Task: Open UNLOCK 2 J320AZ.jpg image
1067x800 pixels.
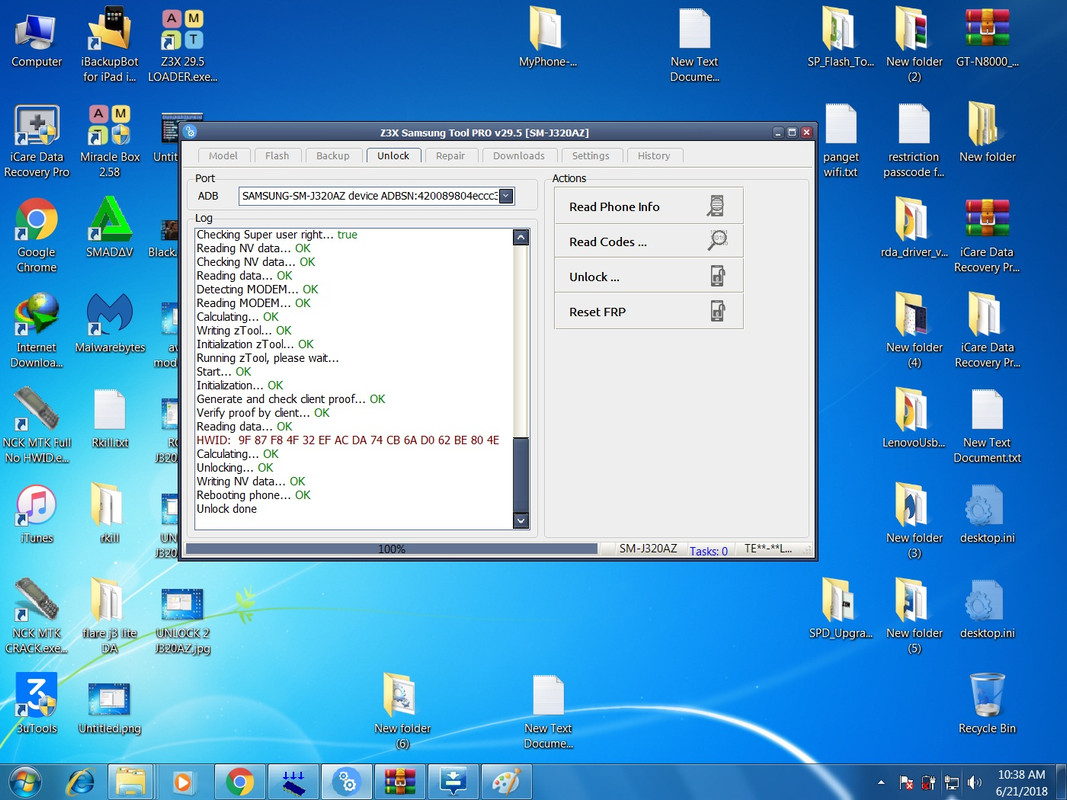Action: 182,620
